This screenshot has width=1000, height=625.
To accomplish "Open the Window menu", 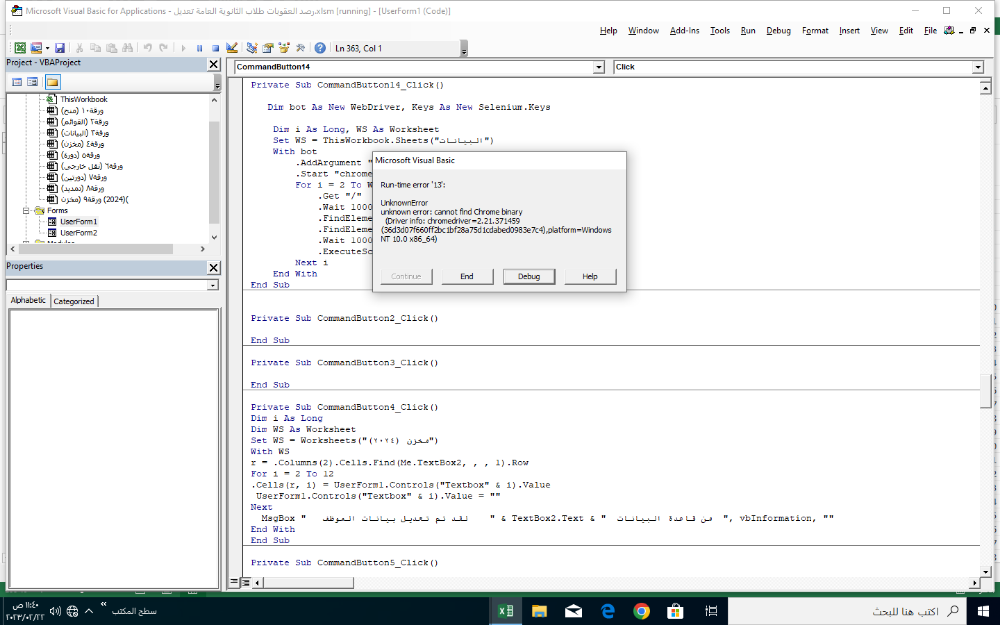I will (643, 30).
